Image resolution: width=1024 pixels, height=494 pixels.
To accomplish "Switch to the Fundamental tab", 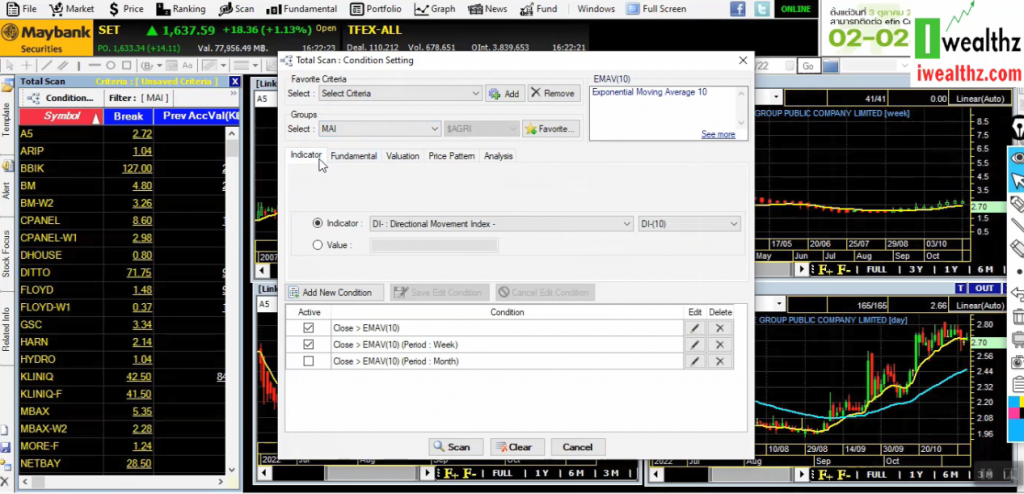I will pos(353,156).
